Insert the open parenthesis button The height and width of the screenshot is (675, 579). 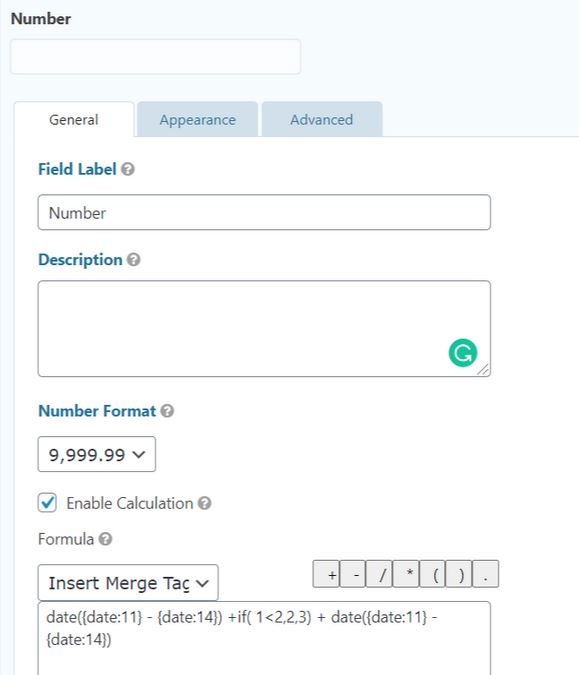pyautogui.click(x=433, y=574)
